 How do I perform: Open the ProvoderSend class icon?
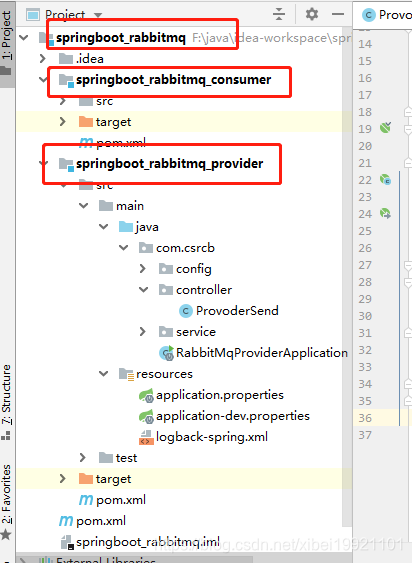[x=186, y=311]
